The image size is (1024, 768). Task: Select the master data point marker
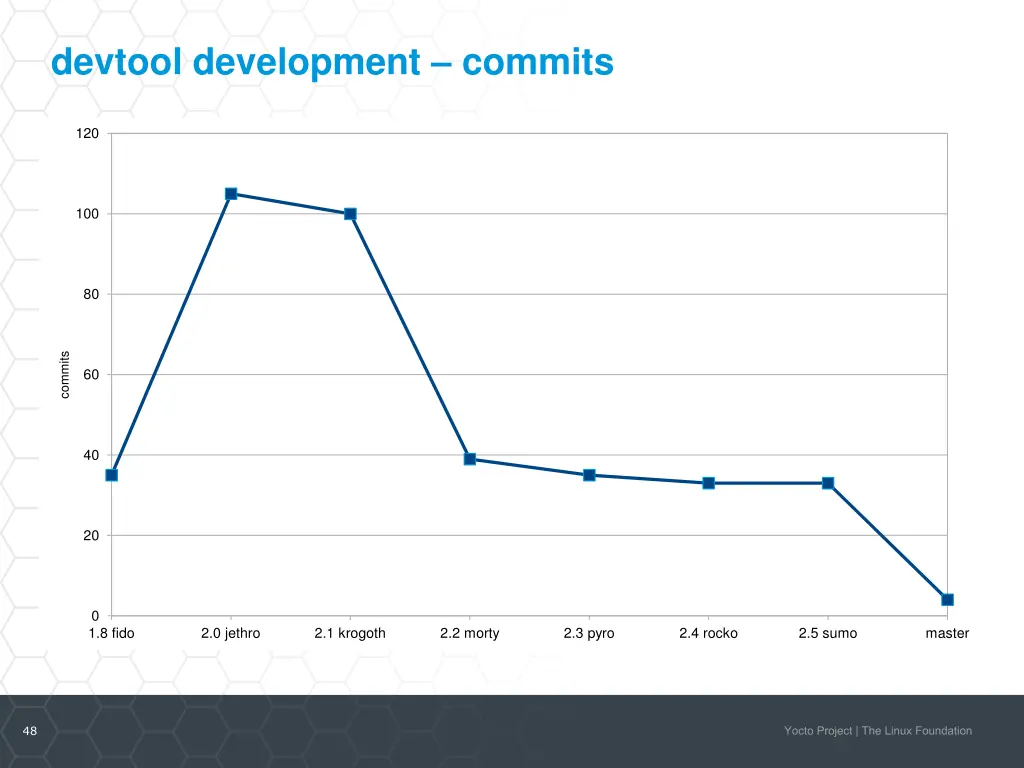[x=947, y=600]
